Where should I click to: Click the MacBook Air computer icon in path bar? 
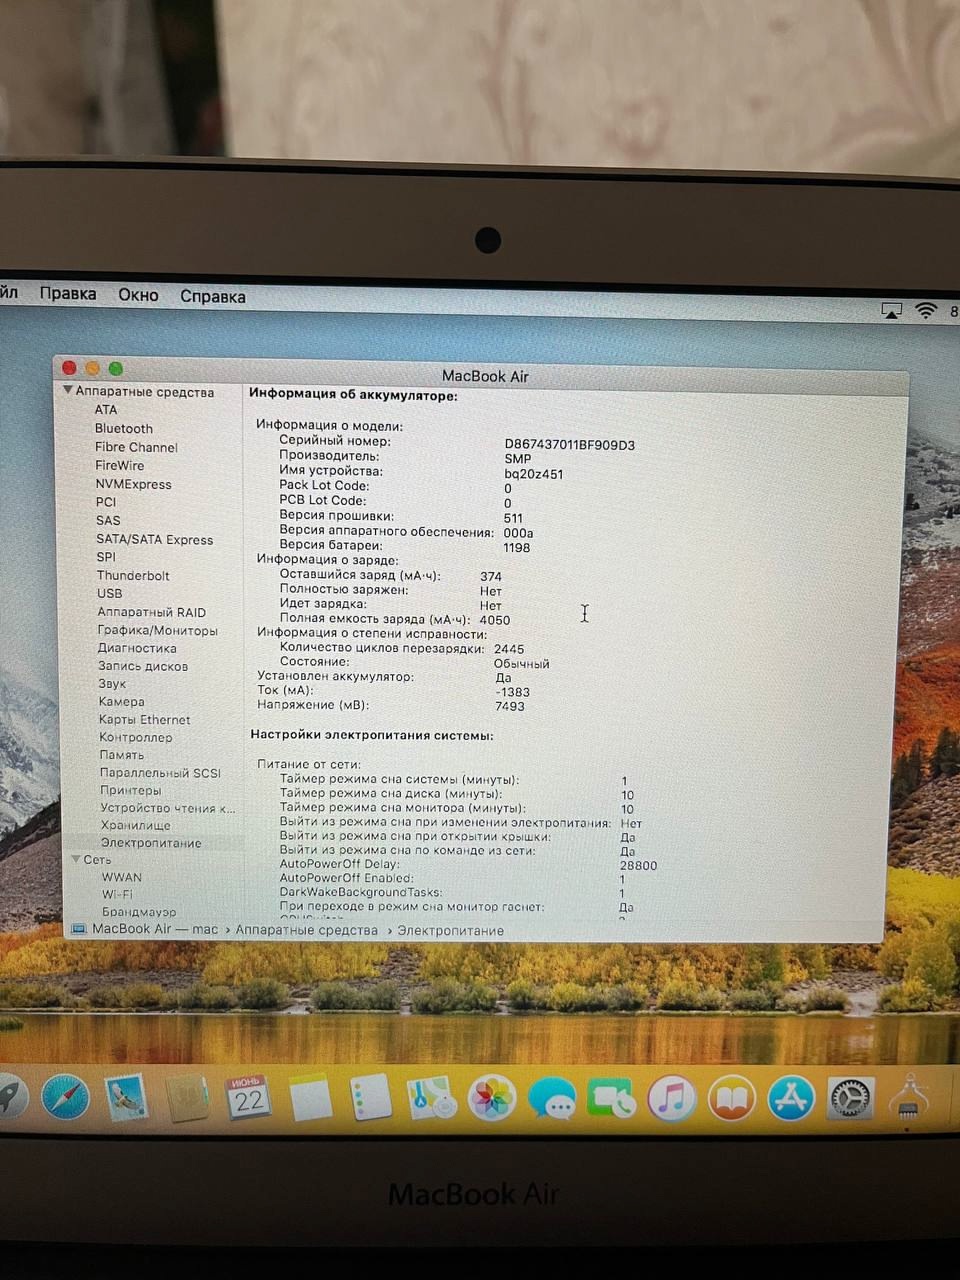(x=79, y=929)
